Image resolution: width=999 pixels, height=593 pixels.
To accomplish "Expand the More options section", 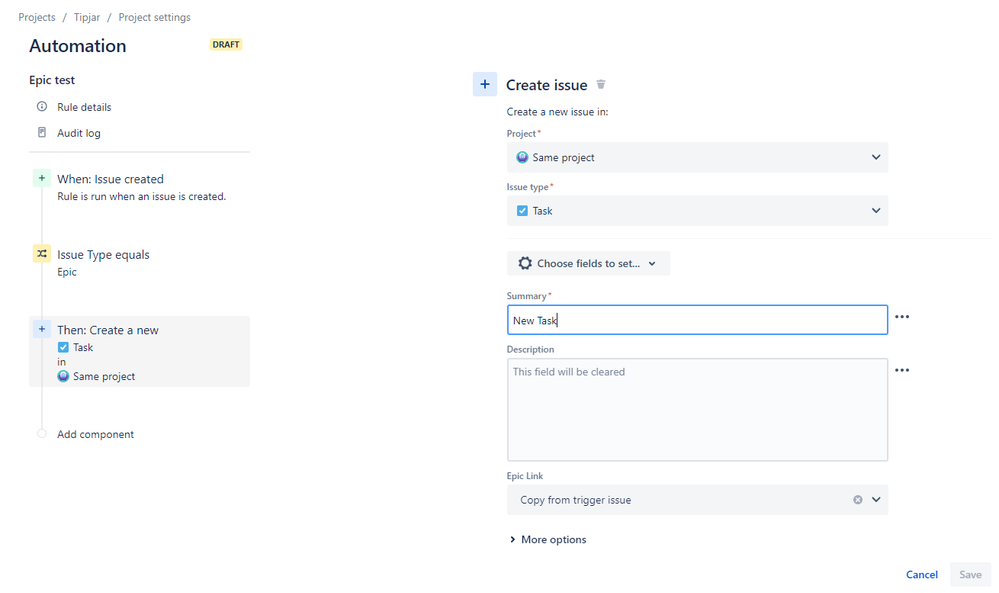I will coord(548,539).
